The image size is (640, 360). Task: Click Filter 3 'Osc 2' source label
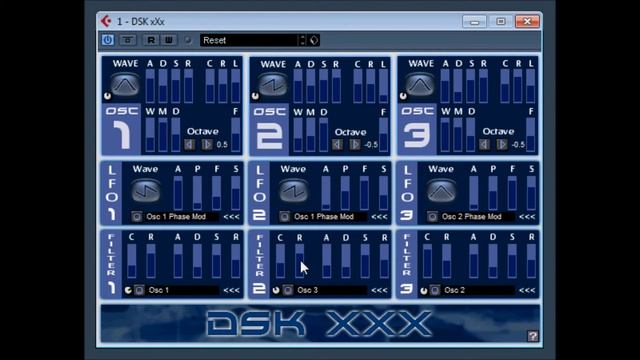pos(454,290)
